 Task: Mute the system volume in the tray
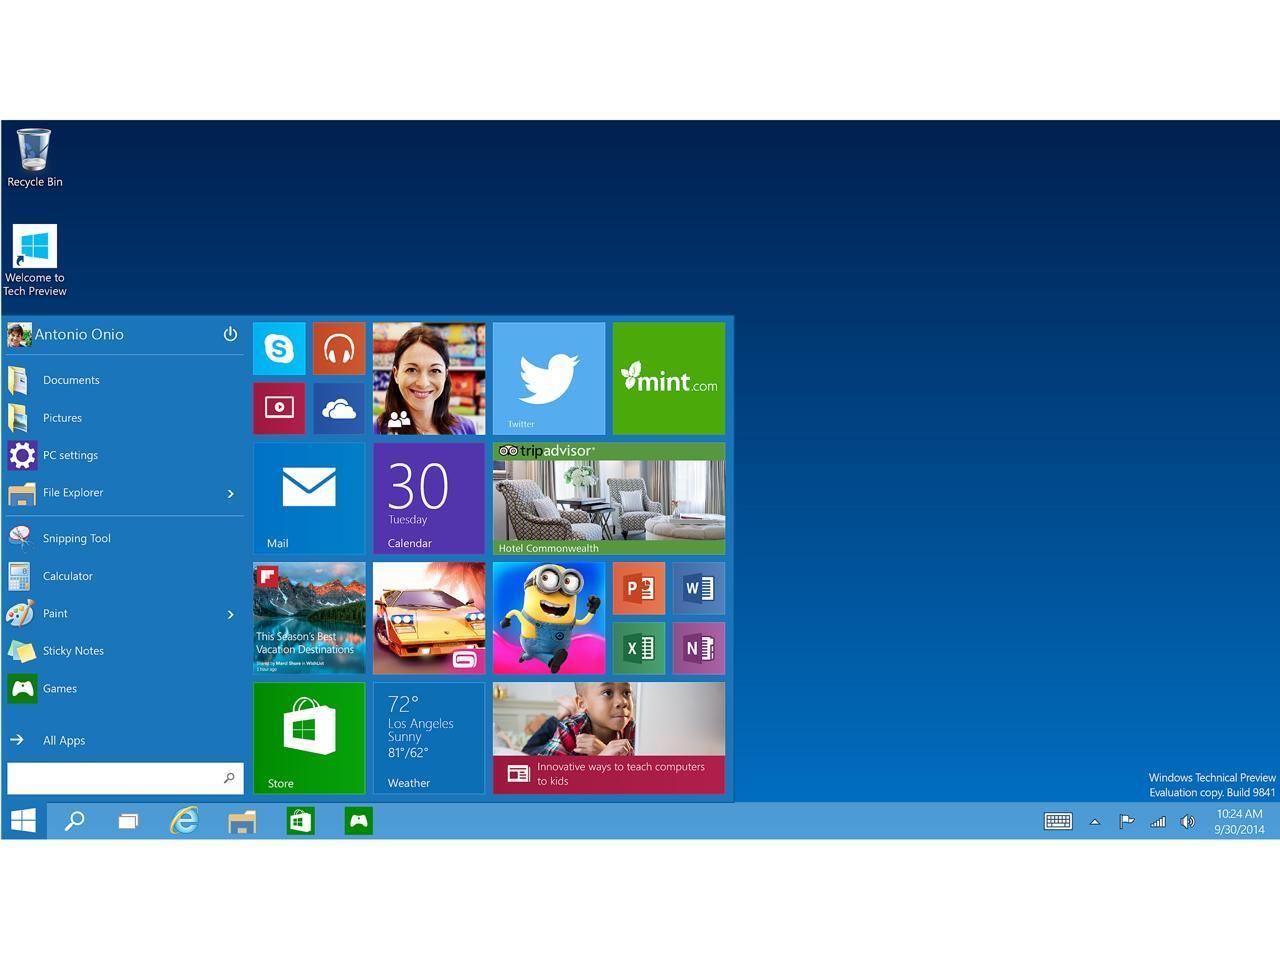point(1188,821)
